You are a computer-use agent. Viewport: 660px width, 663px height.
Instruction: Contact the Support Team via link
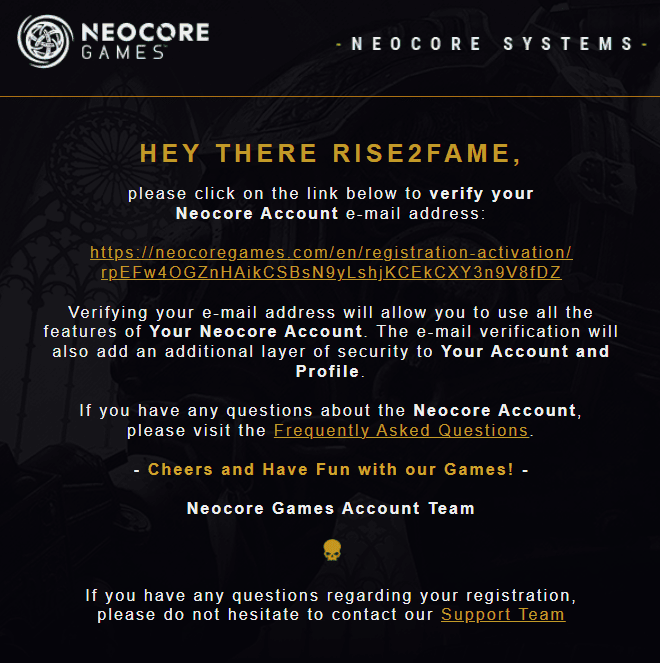pyautogui.click(x=502, y=614)
